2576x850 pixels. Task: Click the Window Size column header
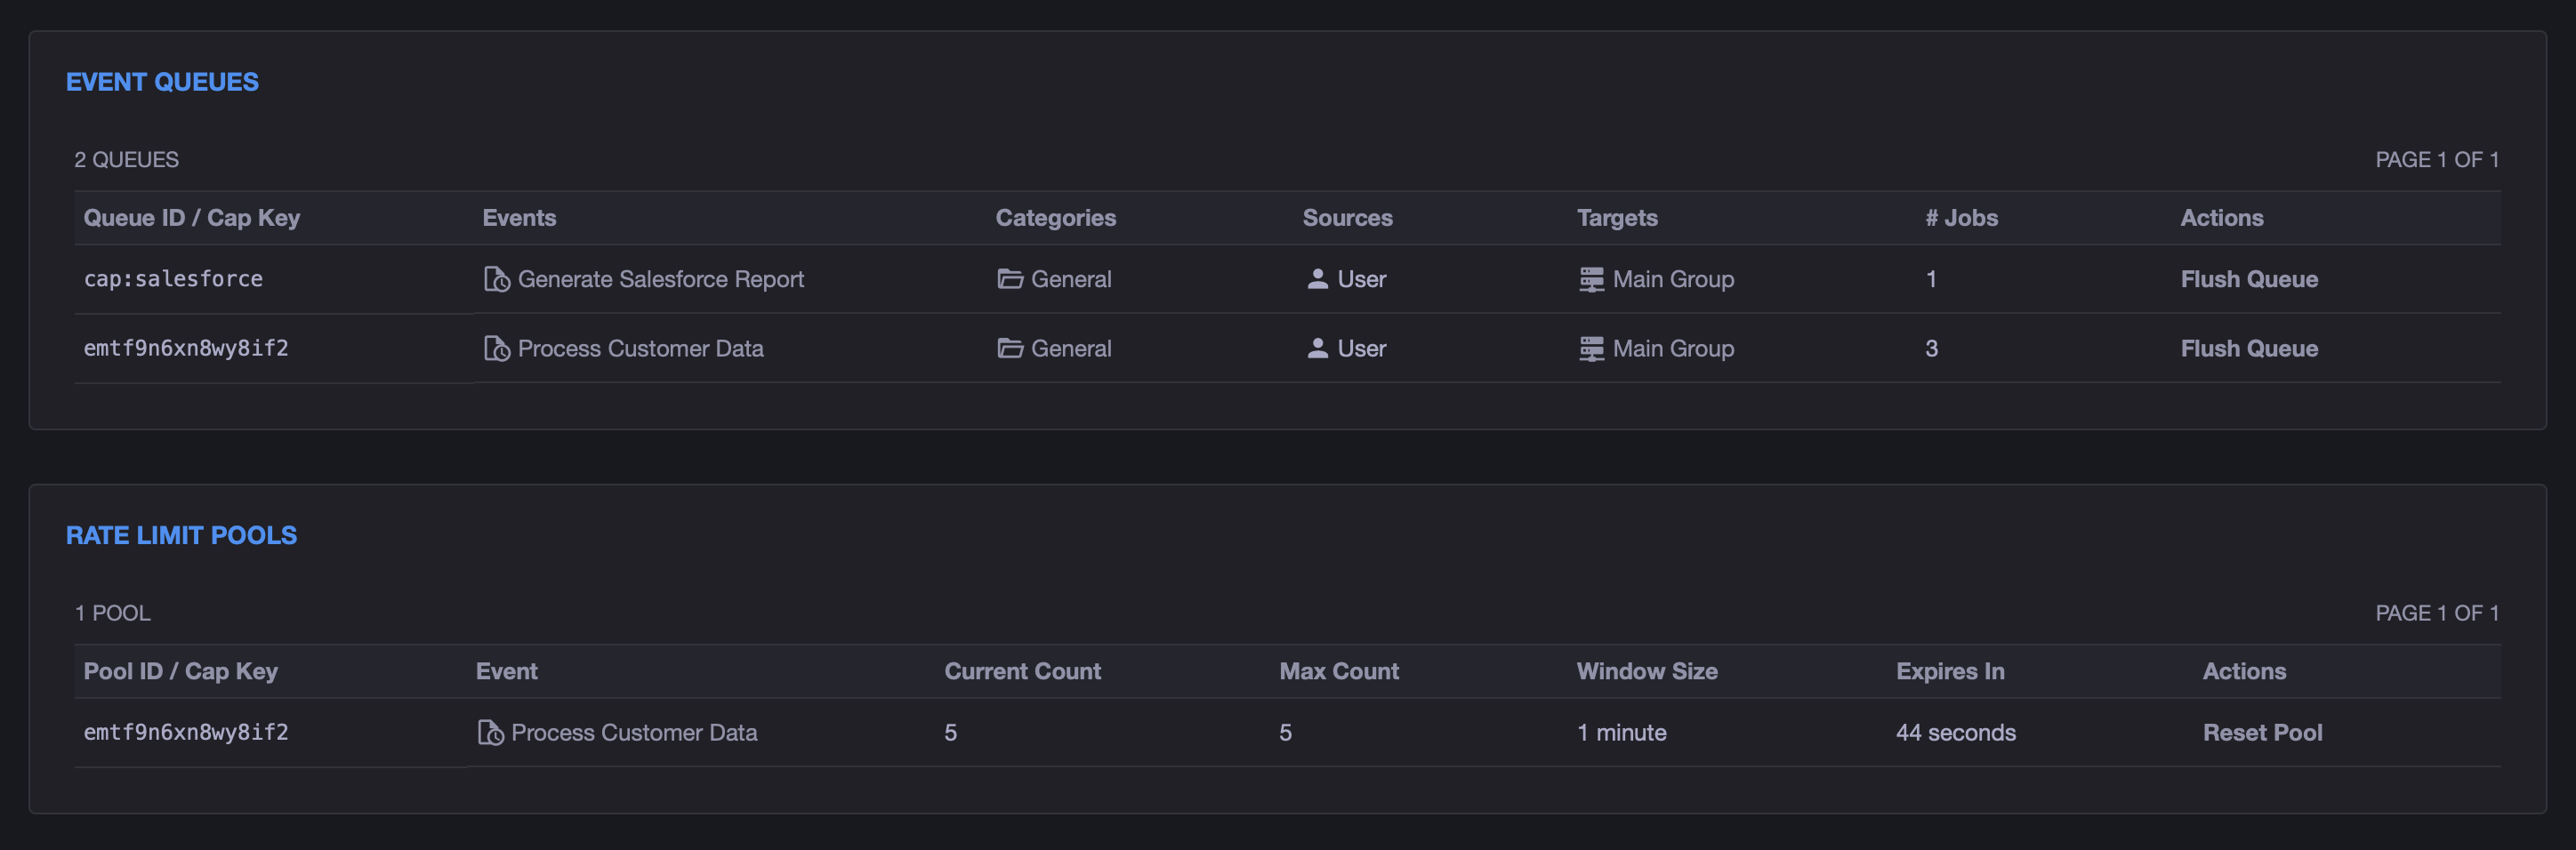pyautogui.click(x=1647, y=671)
